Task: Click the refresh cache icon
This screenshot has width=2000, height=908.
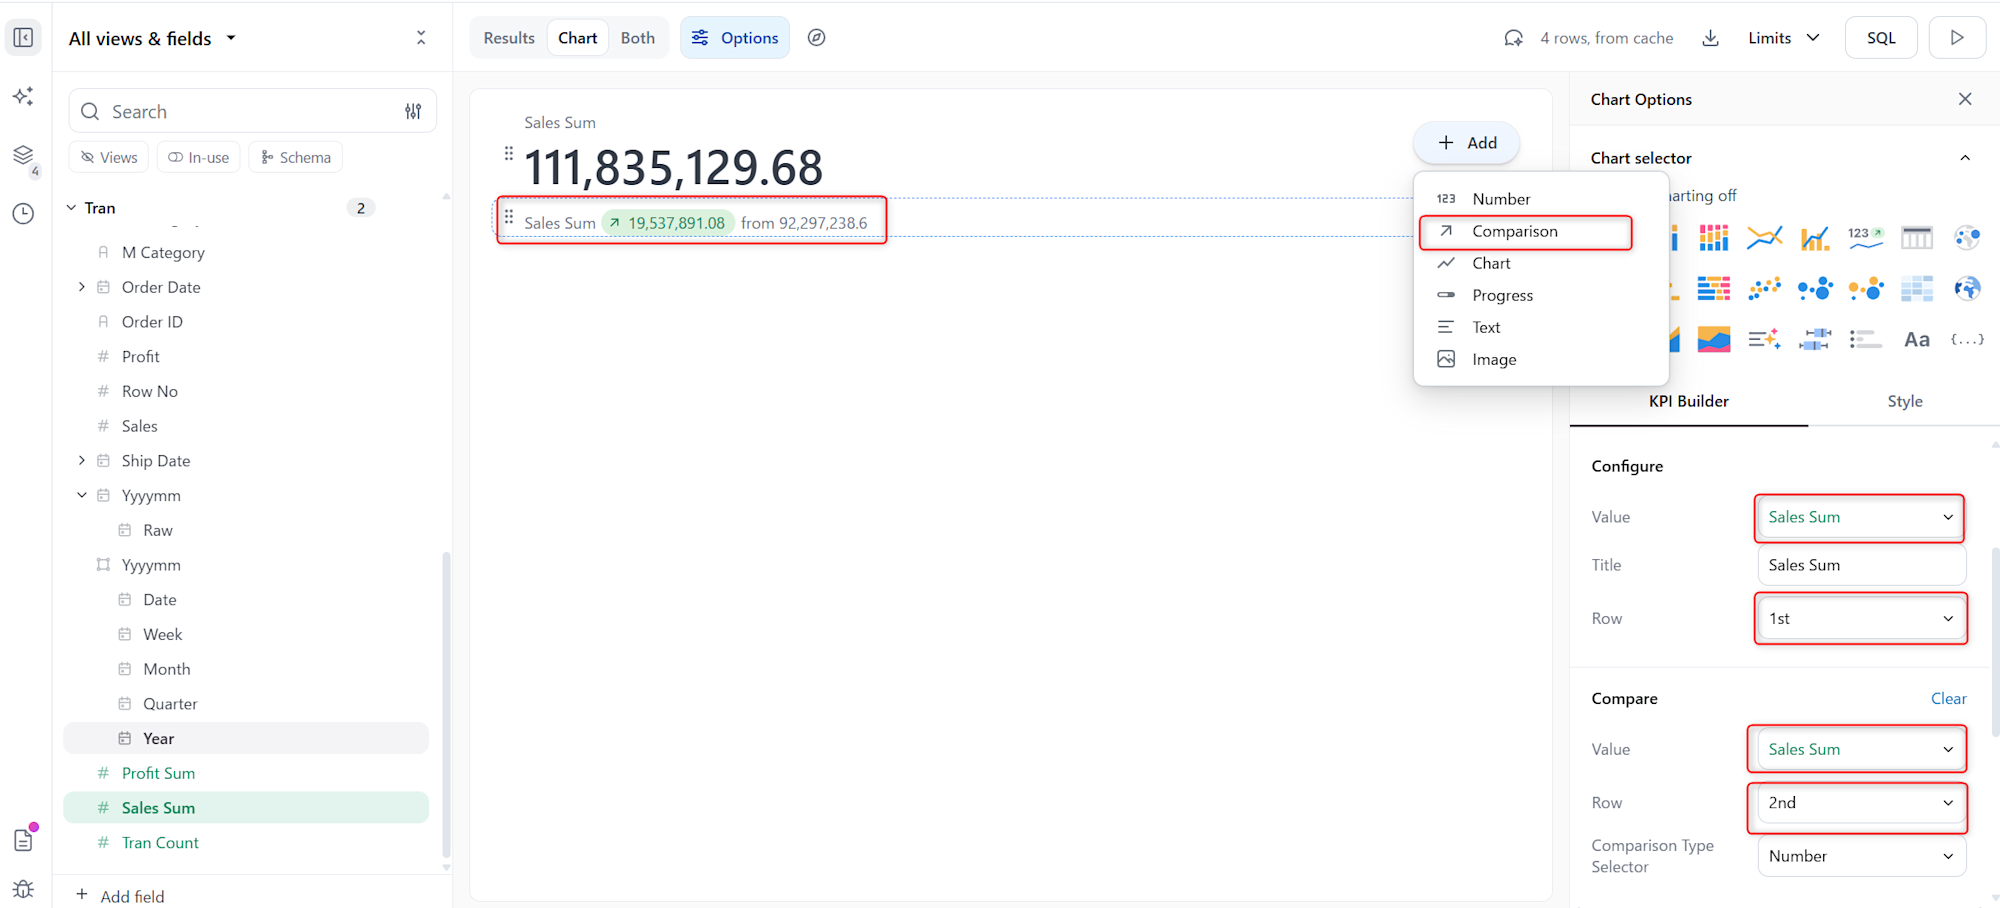Action: click(1514, 38)
